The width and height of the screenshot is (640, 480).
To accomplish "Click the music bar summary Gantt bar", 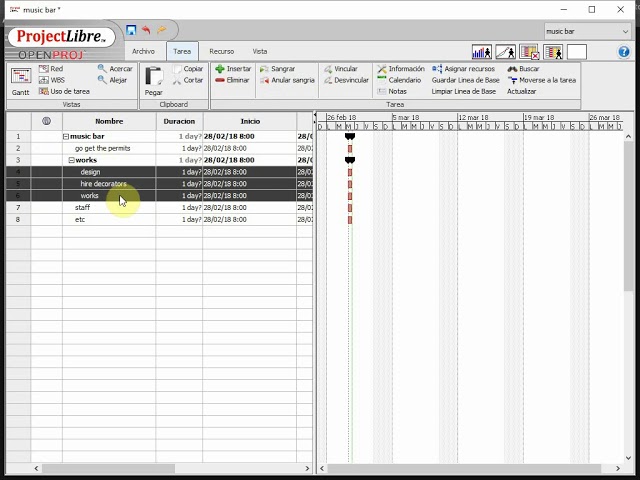I will (x=350, y=136).
